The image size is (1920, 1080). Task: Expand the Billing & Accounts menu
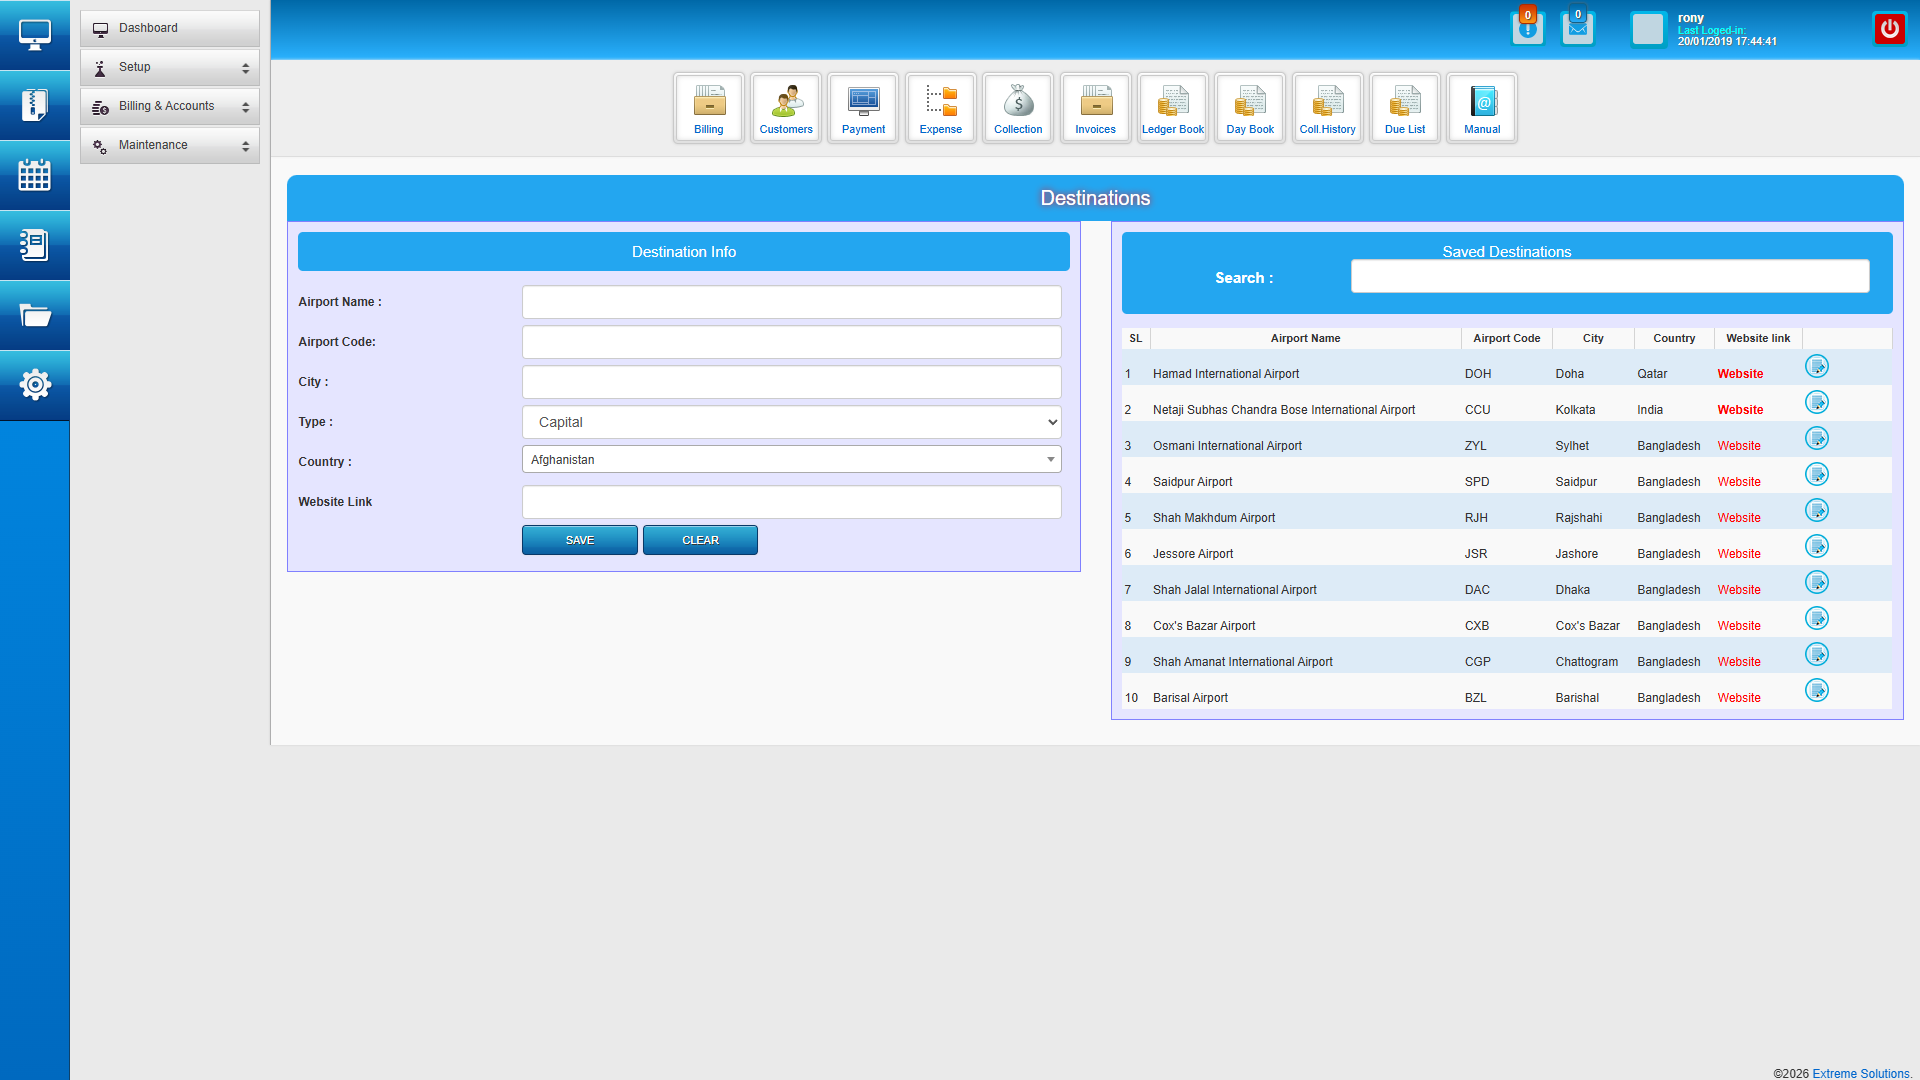coord(170,106)
